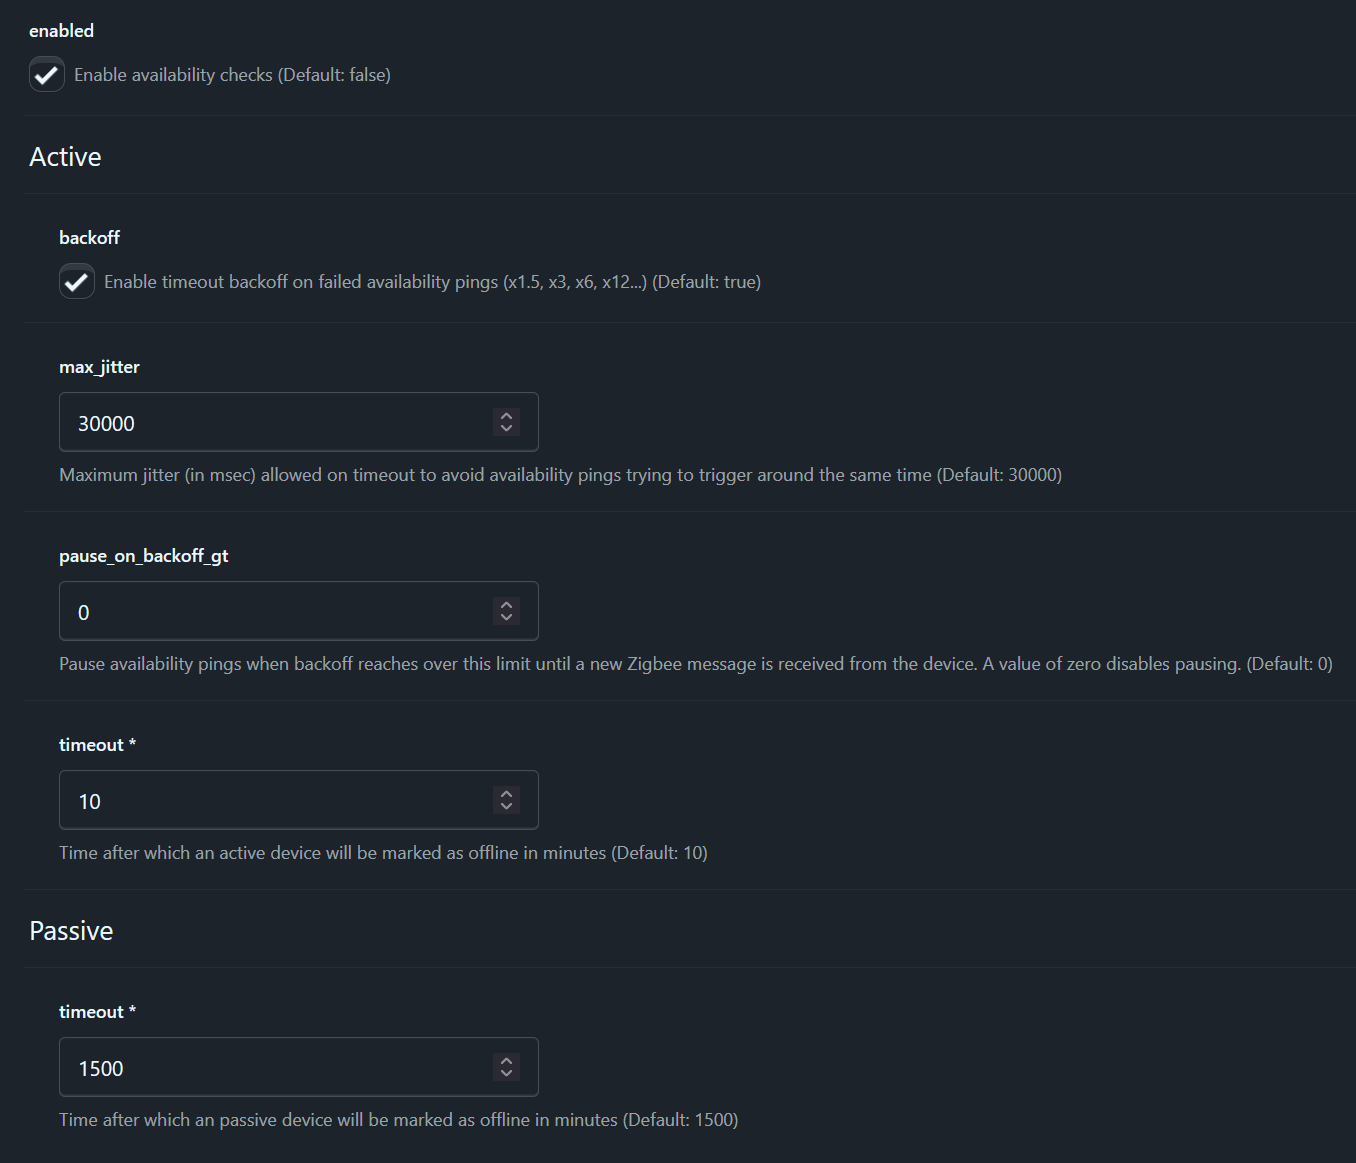
Task: Click the 'Enable timeout backoff' label text
Action: (x=432, y=282)
